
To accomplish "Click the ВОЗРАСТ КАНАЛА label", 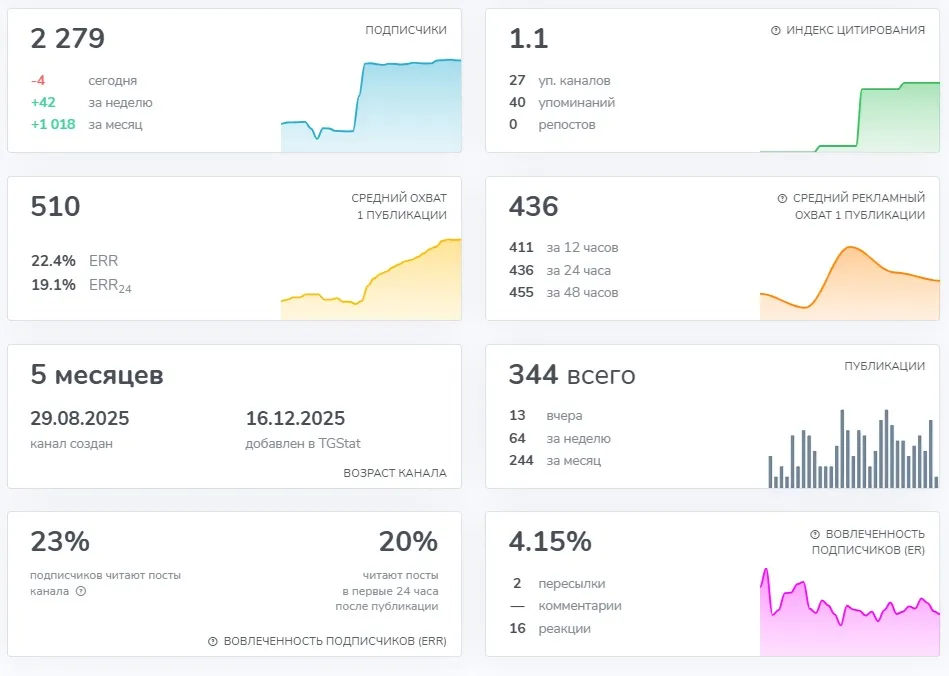I will [x=395, y=473].
